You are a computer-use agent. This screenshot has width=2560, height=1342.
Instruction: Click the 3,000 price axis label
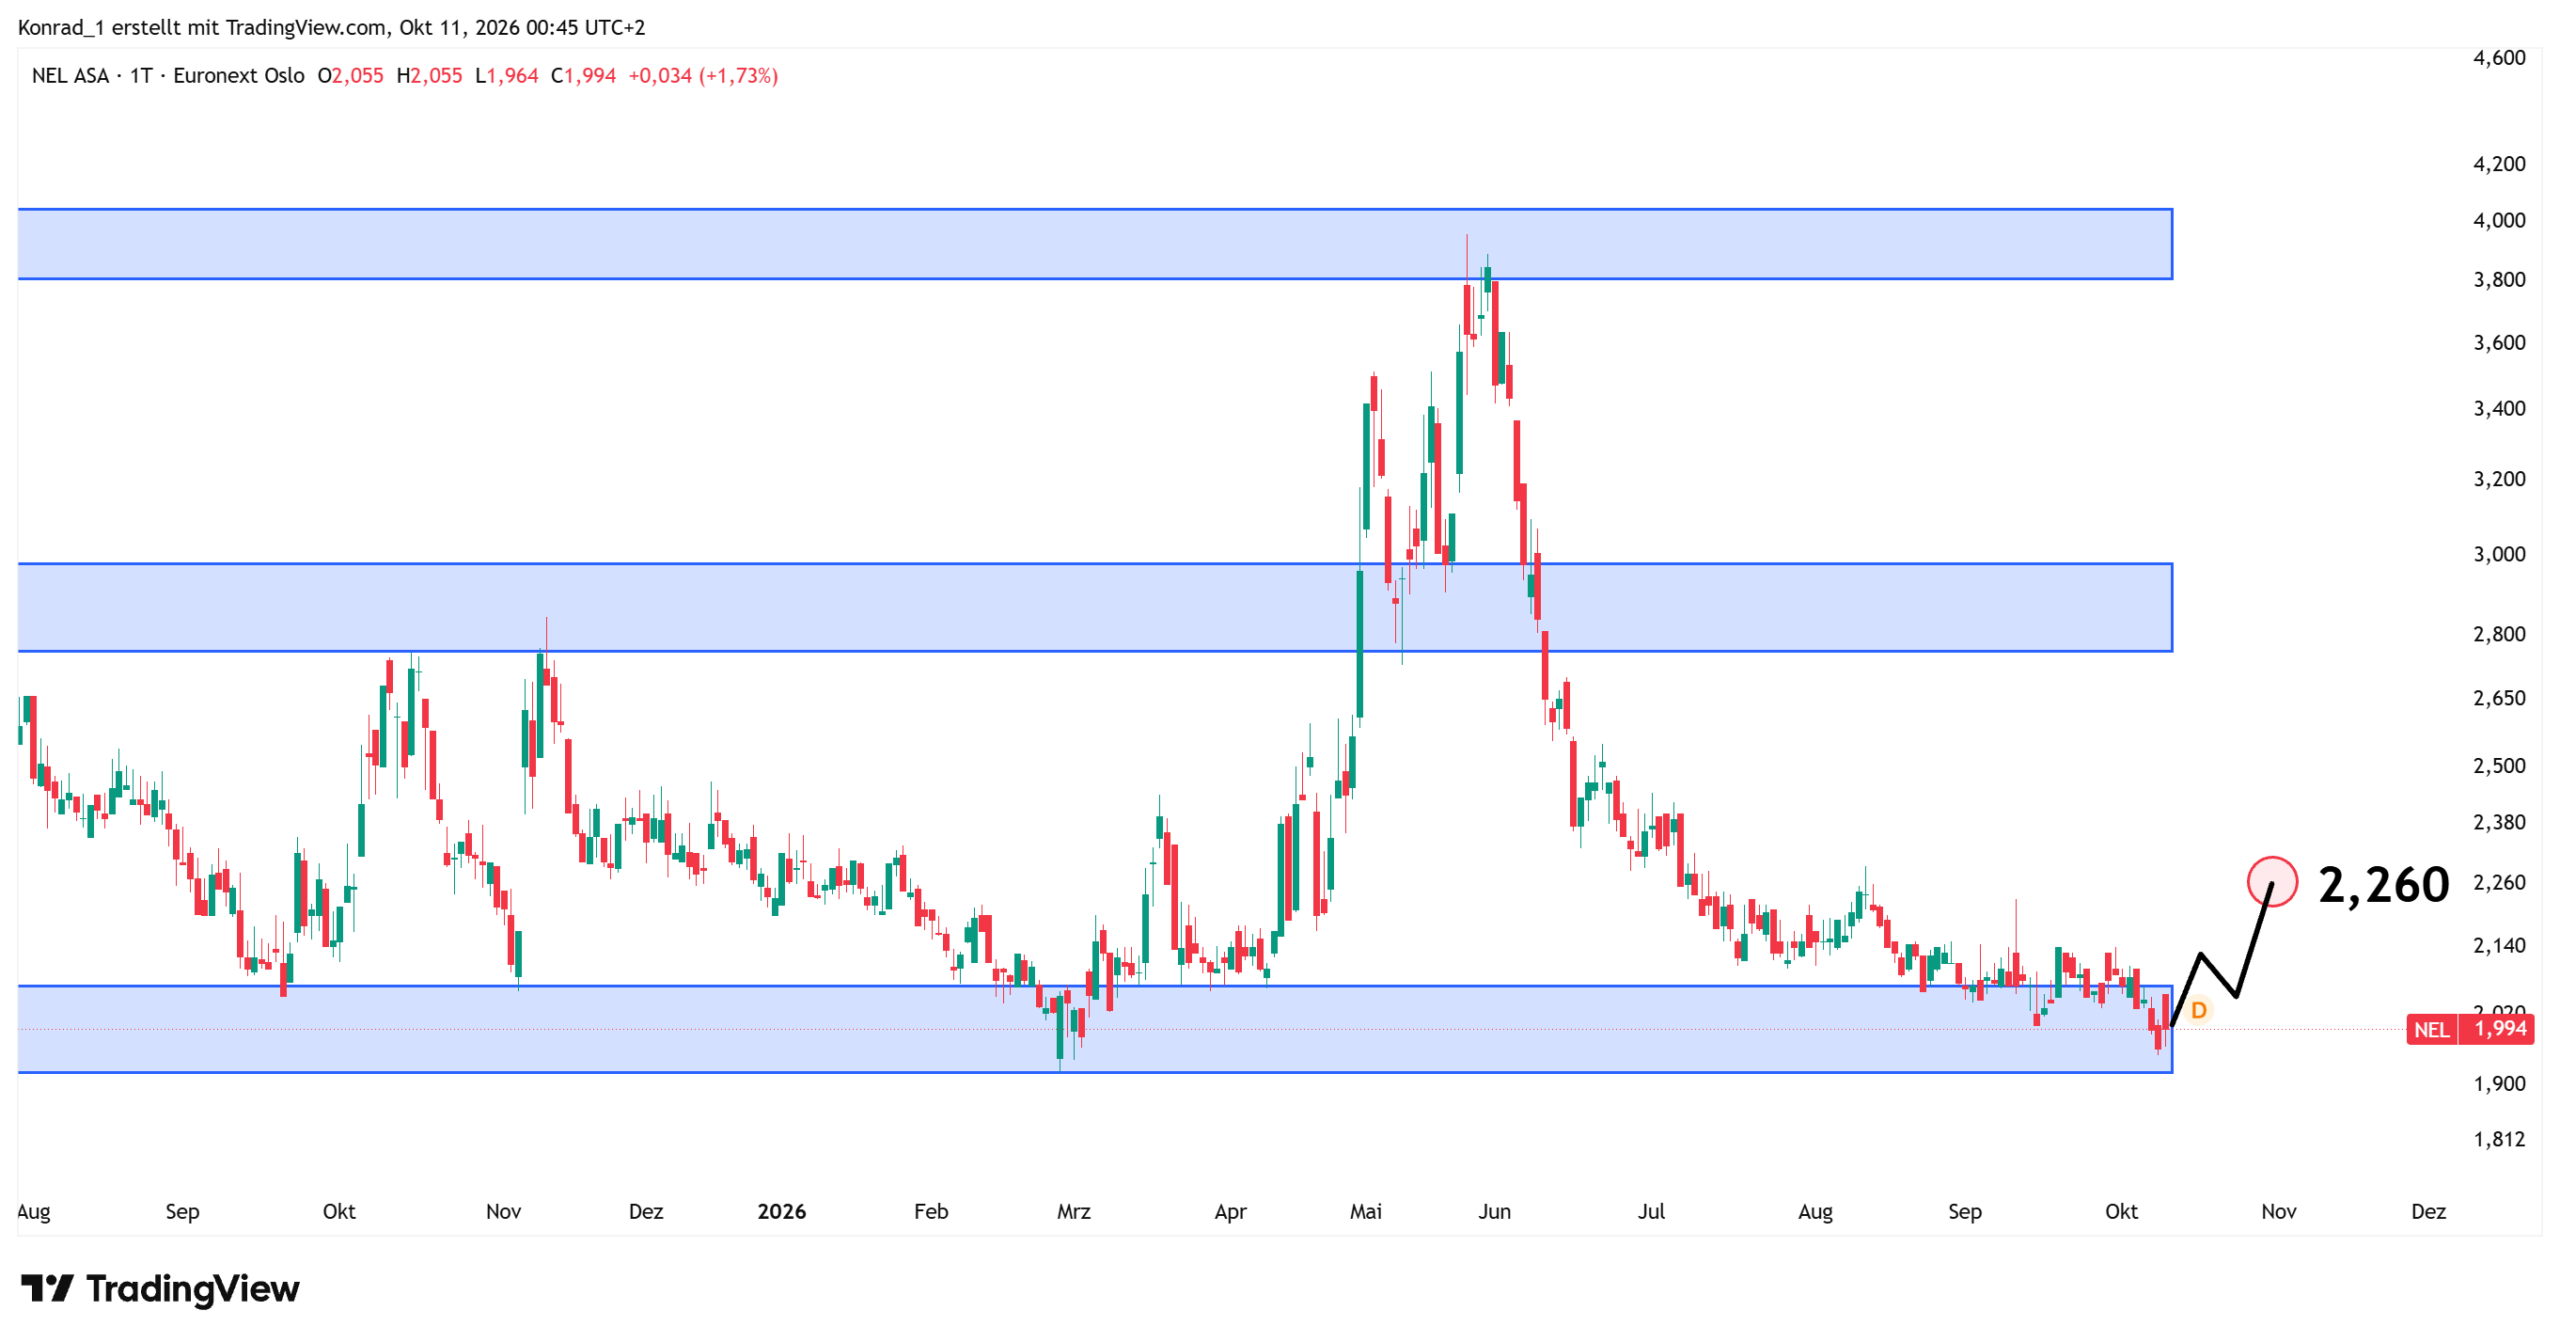click(x=2498, y=554)
